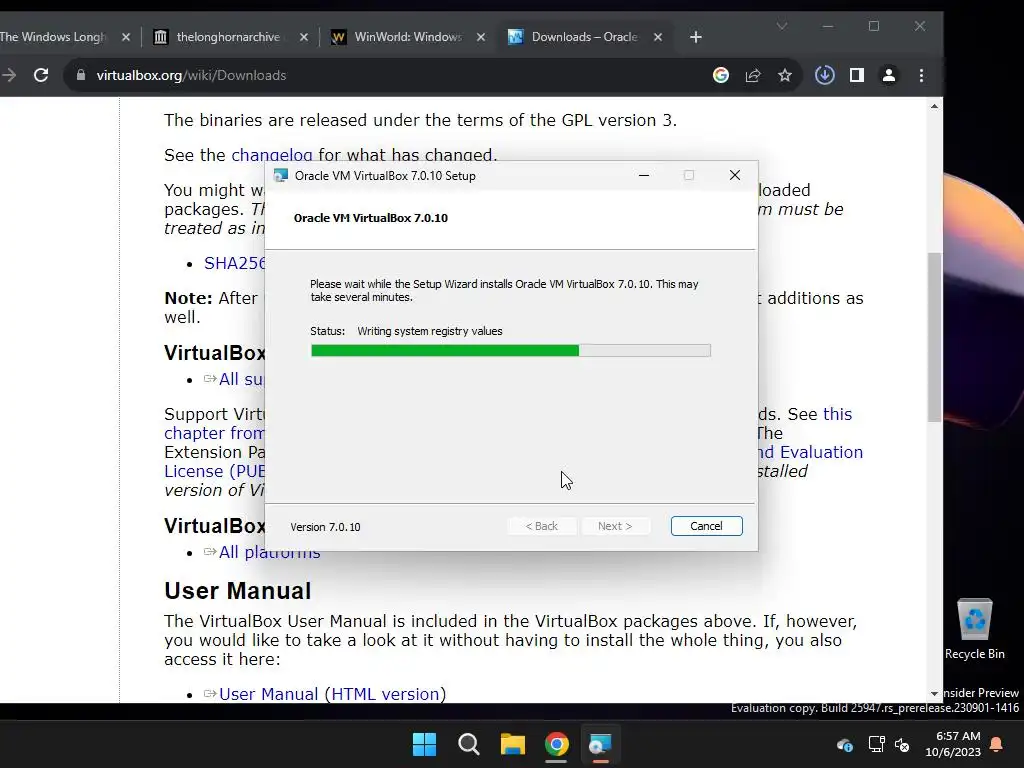
Task: Close The Windows Longhorn tab
Action: 126,37
